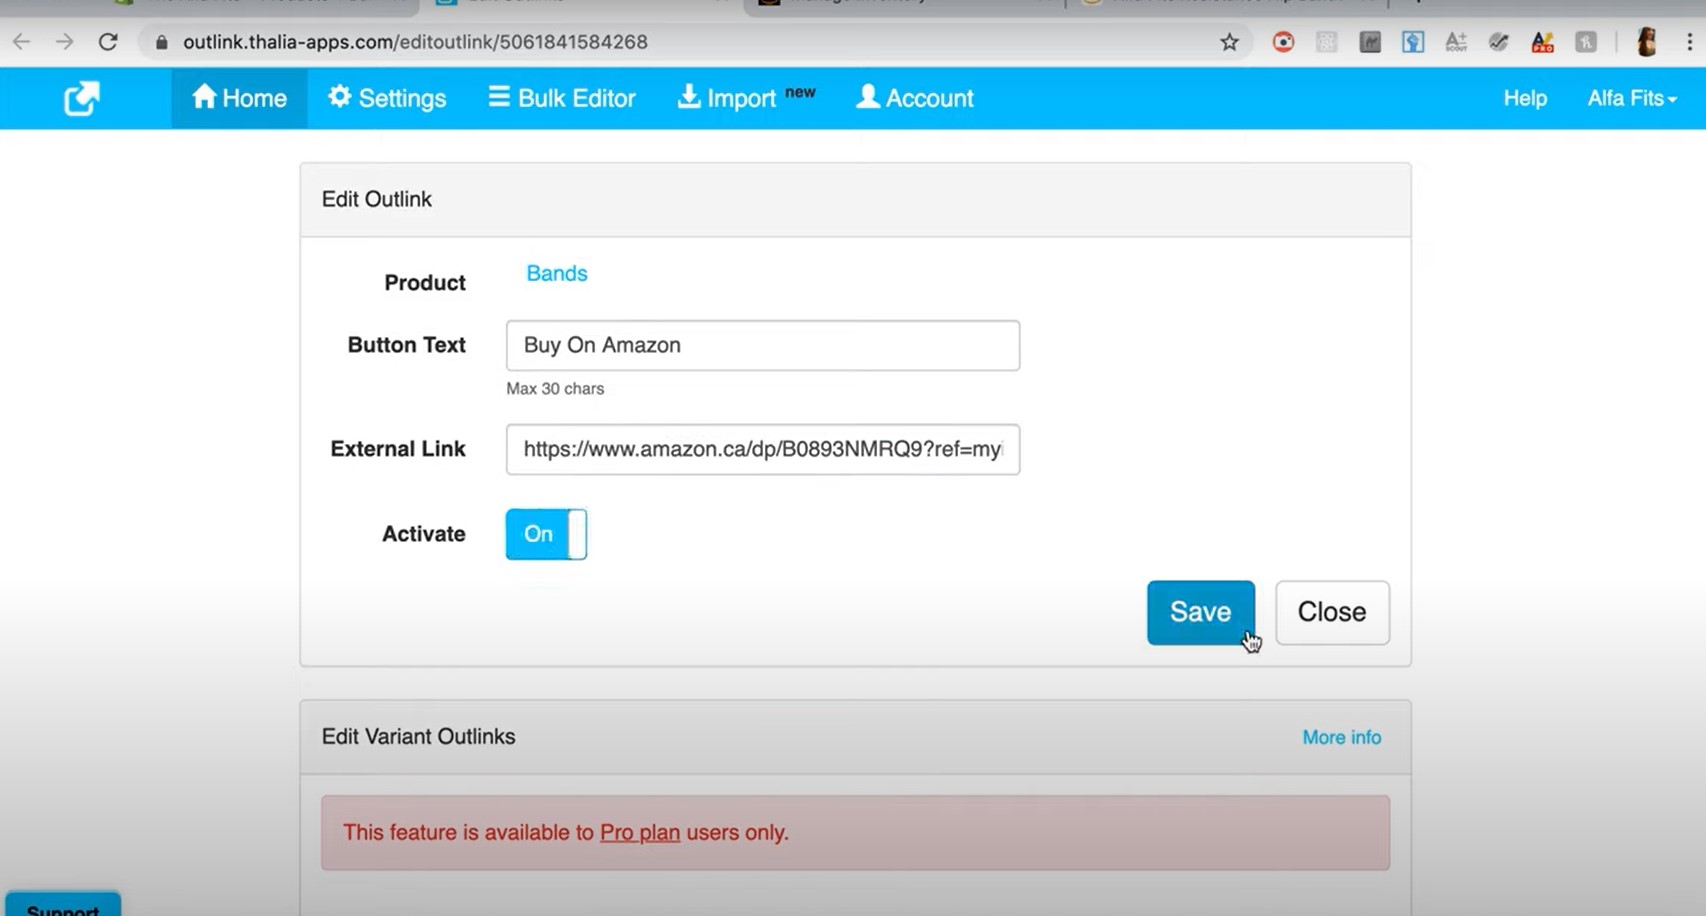This screenshot has width=1706, height=916.
Task: Click the Import download icon
Action: point(688,97)
